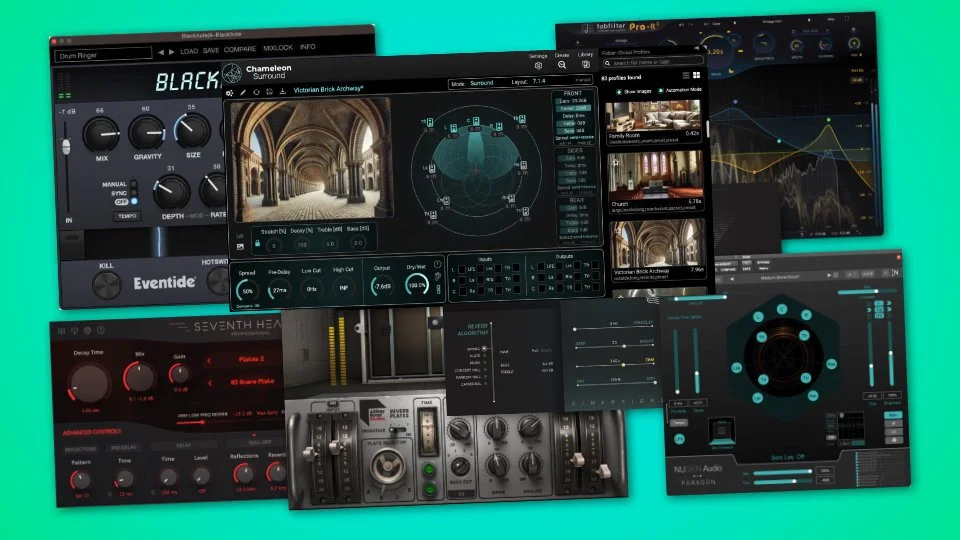960x540 pixels.
Task: Select the Rs speaker icon in surround view
Action: click(523, 165)
